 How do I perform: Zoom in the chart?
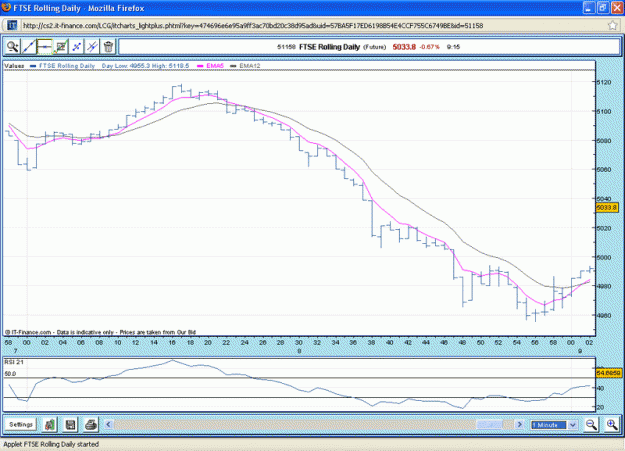611,424
